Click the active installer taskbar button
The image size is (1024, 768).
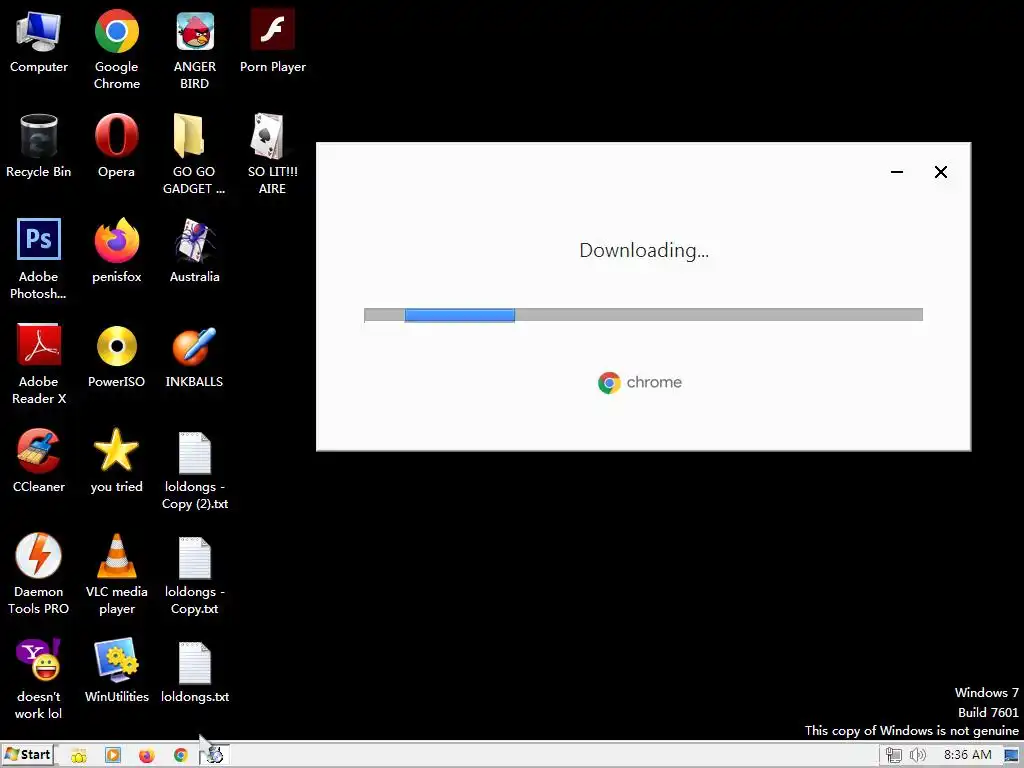coord(215,756)
